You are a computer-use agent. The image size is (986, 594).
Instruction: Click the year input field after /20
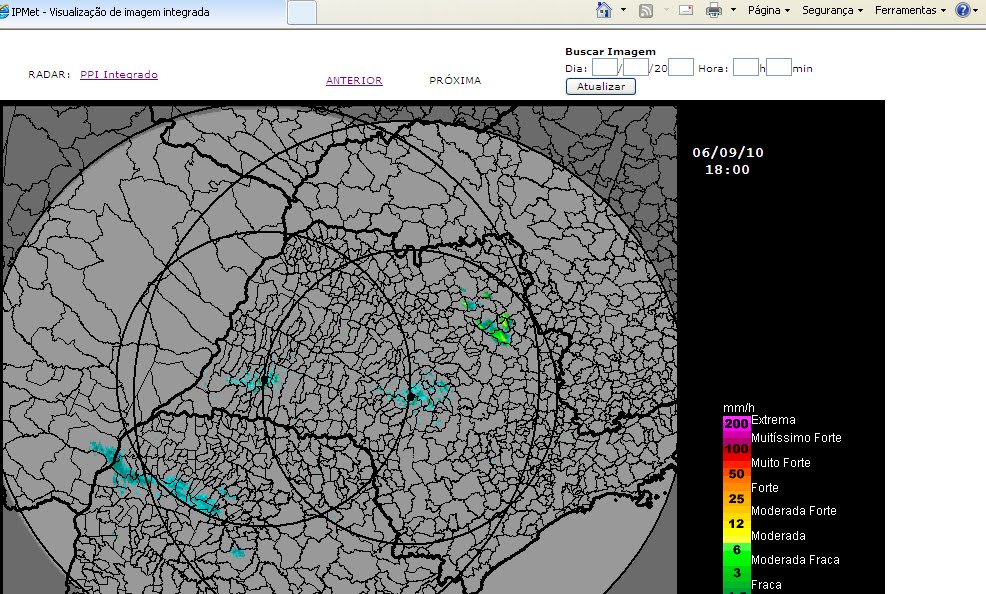point(680,67)
